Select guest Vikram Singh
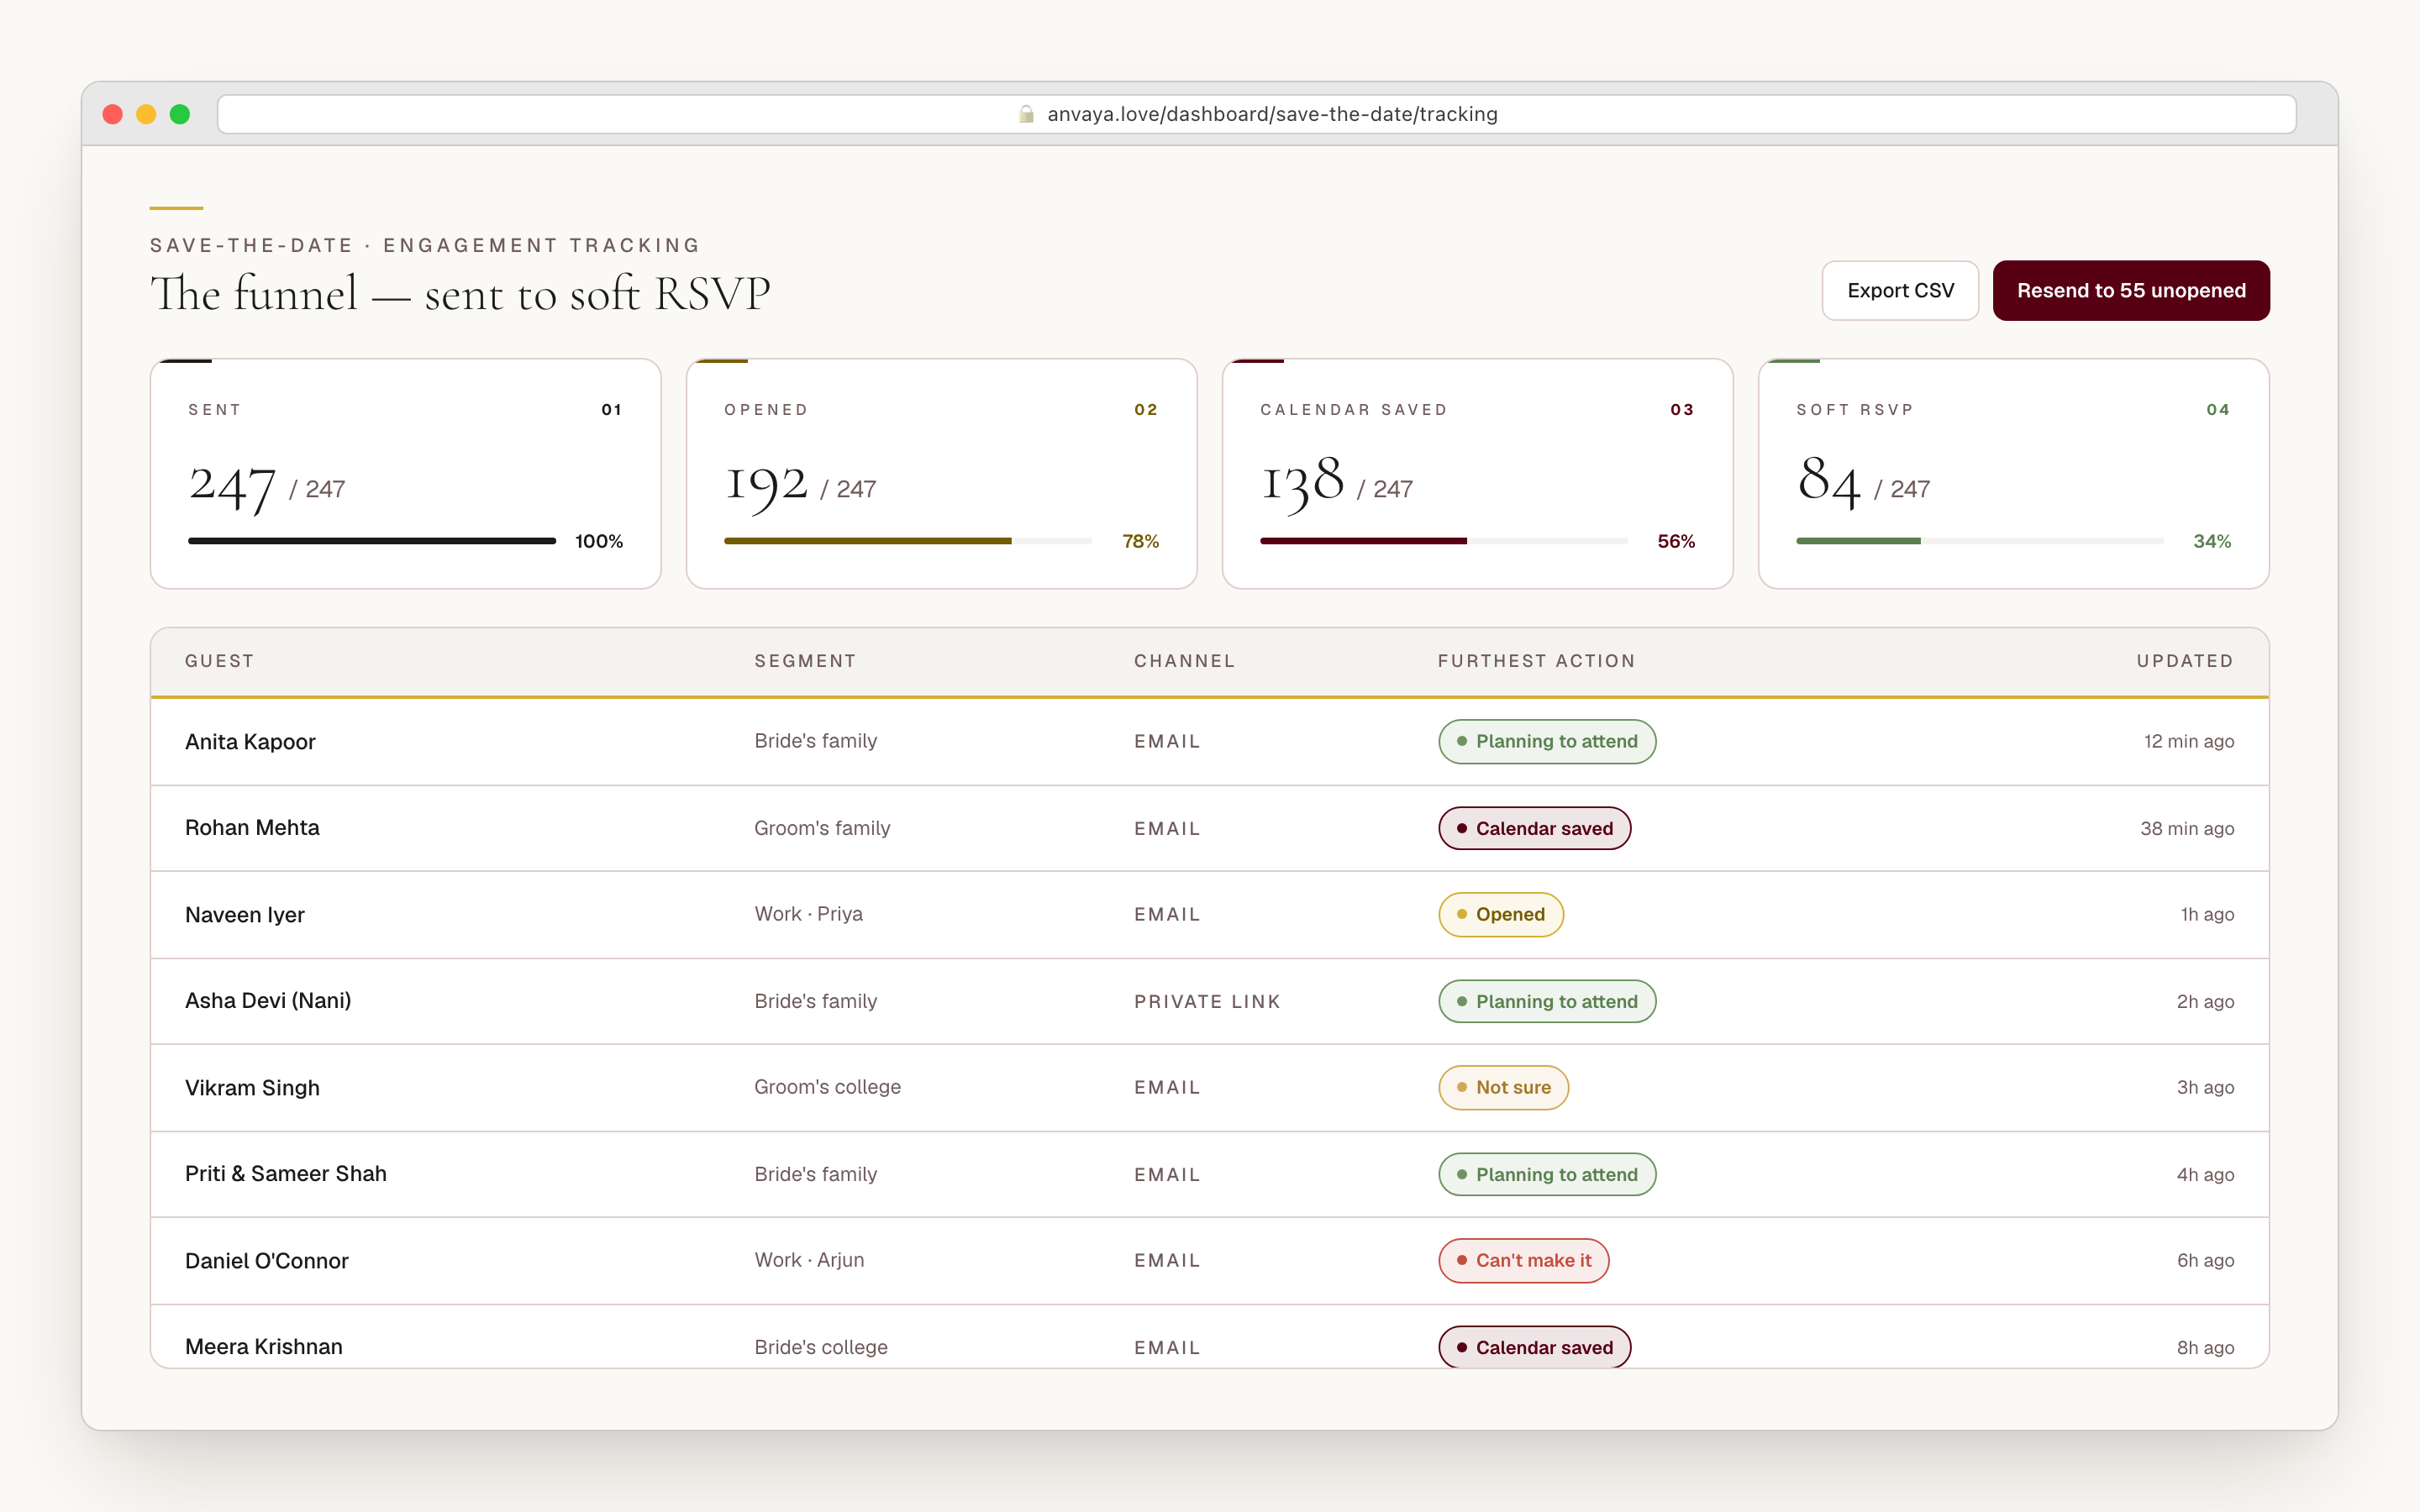Image resolution: width=2420 pixels, height=1512 pixels. [x=252, y=1088]
